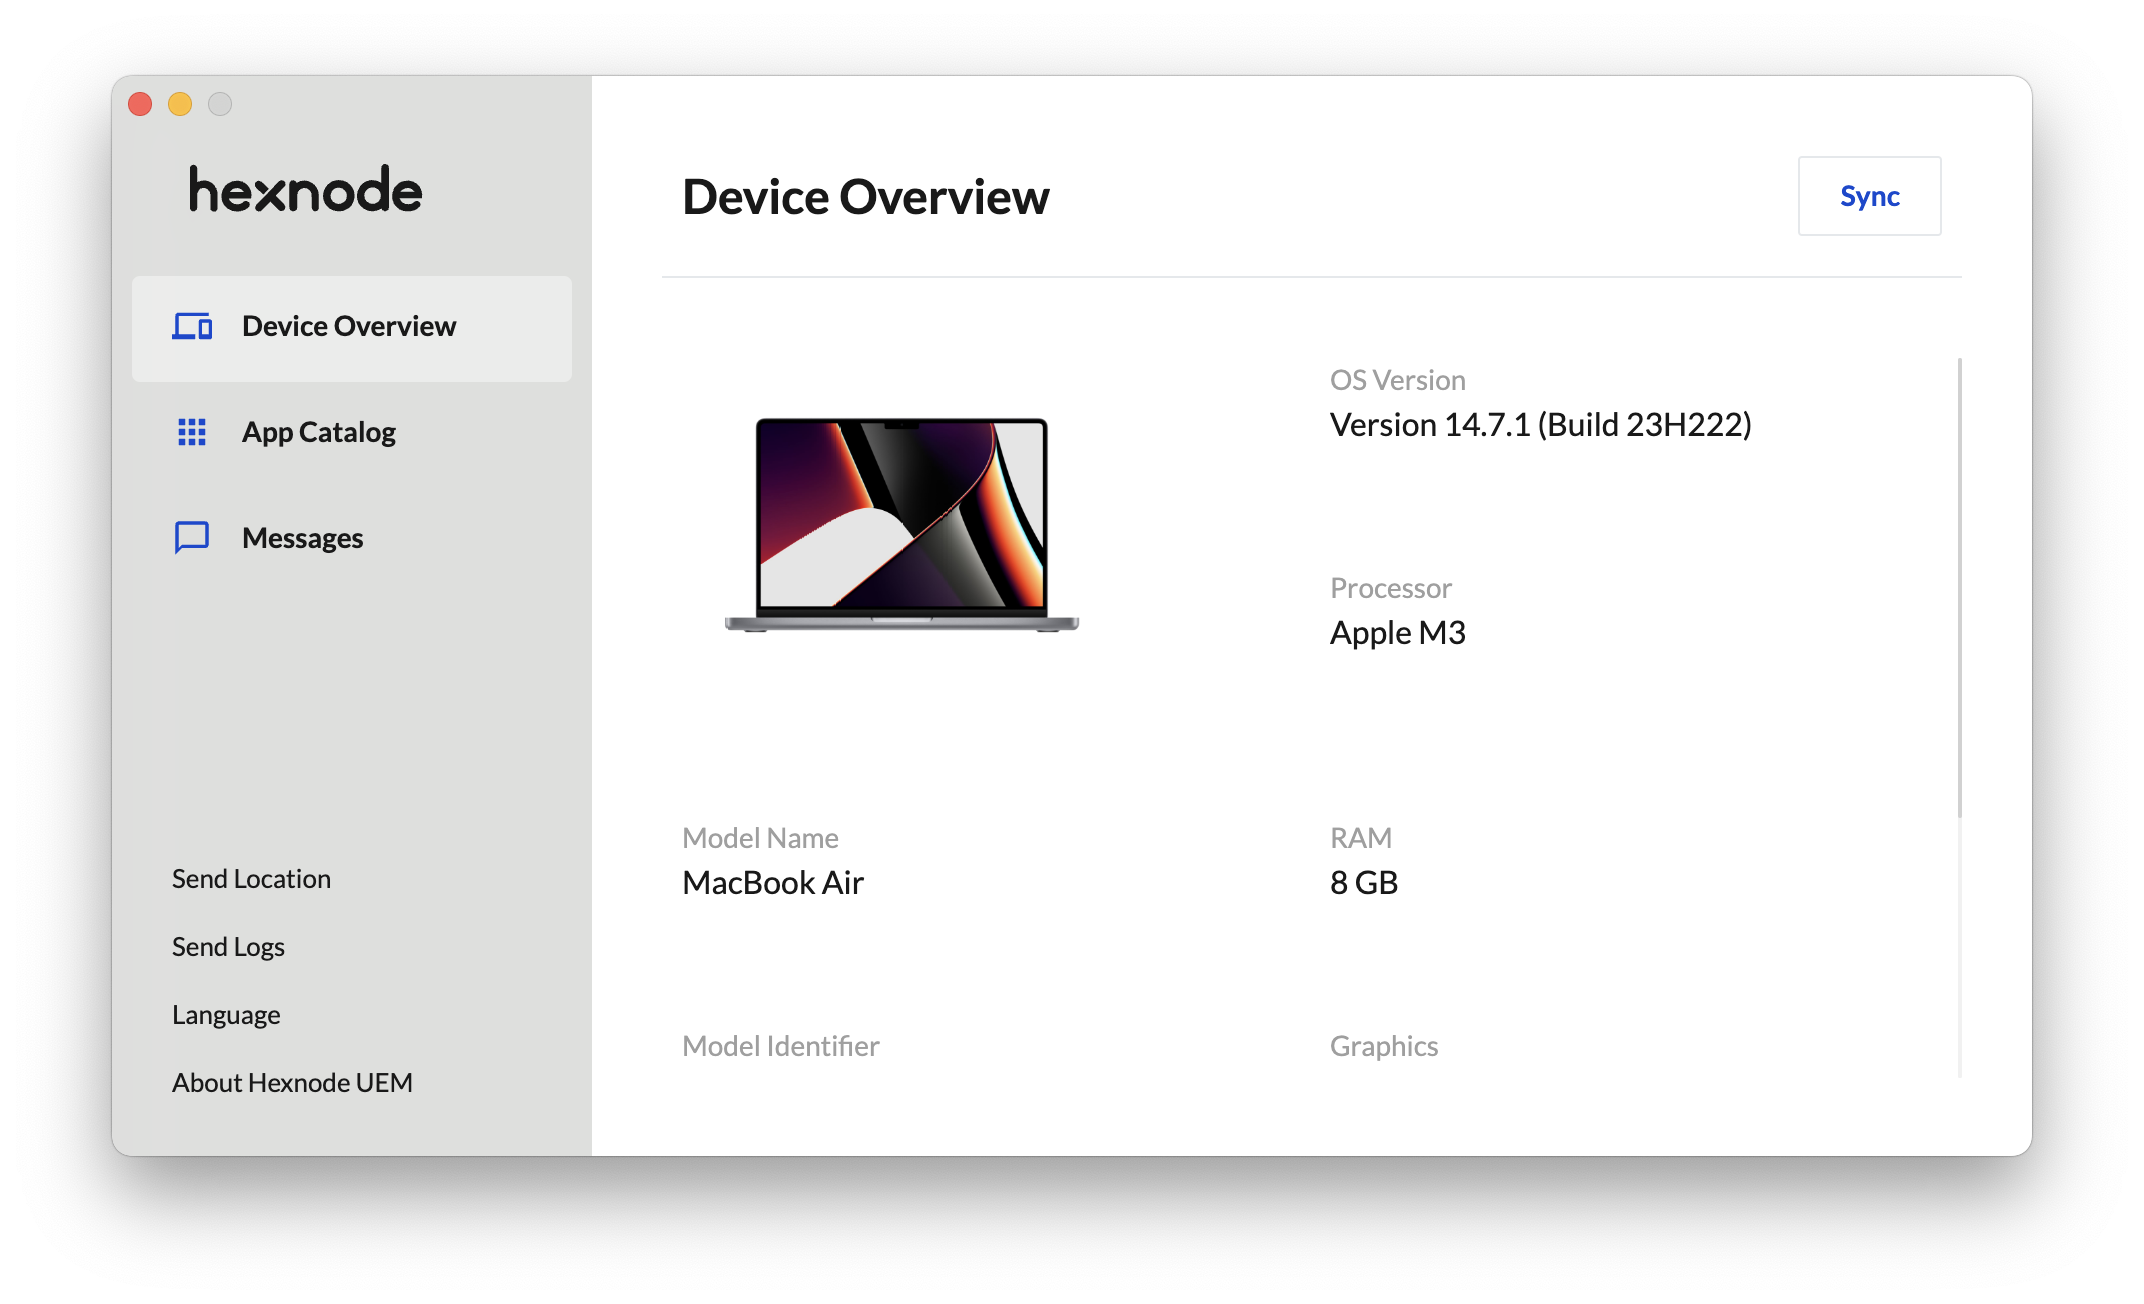Click the Graphics label

point(1383,1046)
